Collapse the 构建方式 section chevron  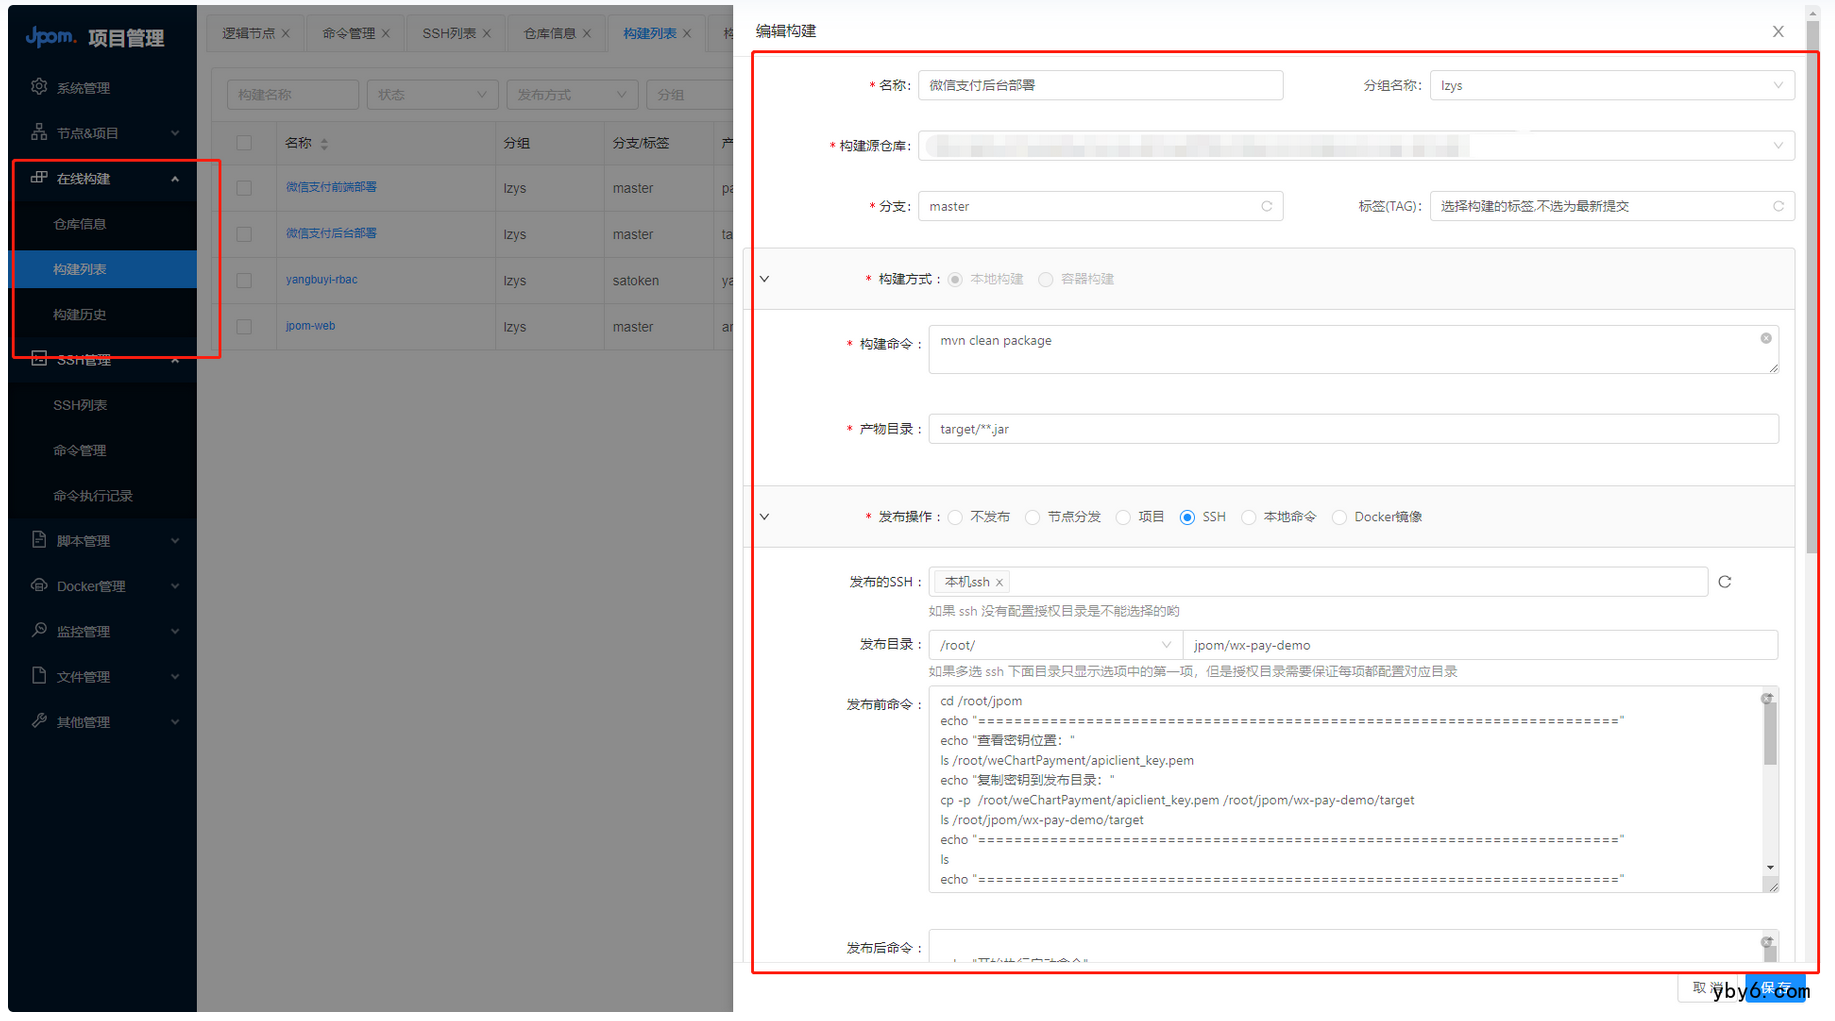coord(764,279)
